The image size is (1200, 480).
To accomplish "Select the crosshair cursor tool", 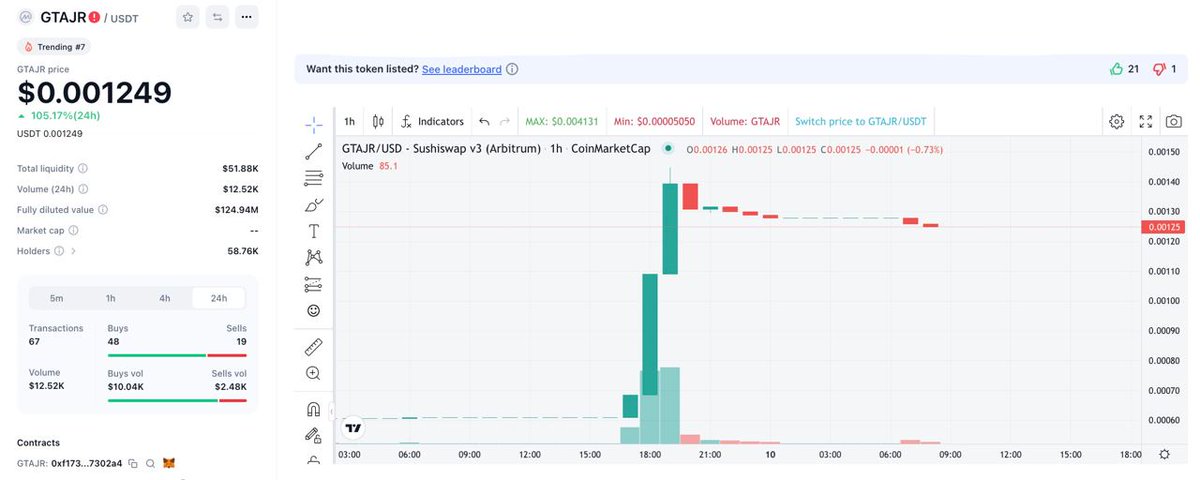I will [x=314, y=125].
